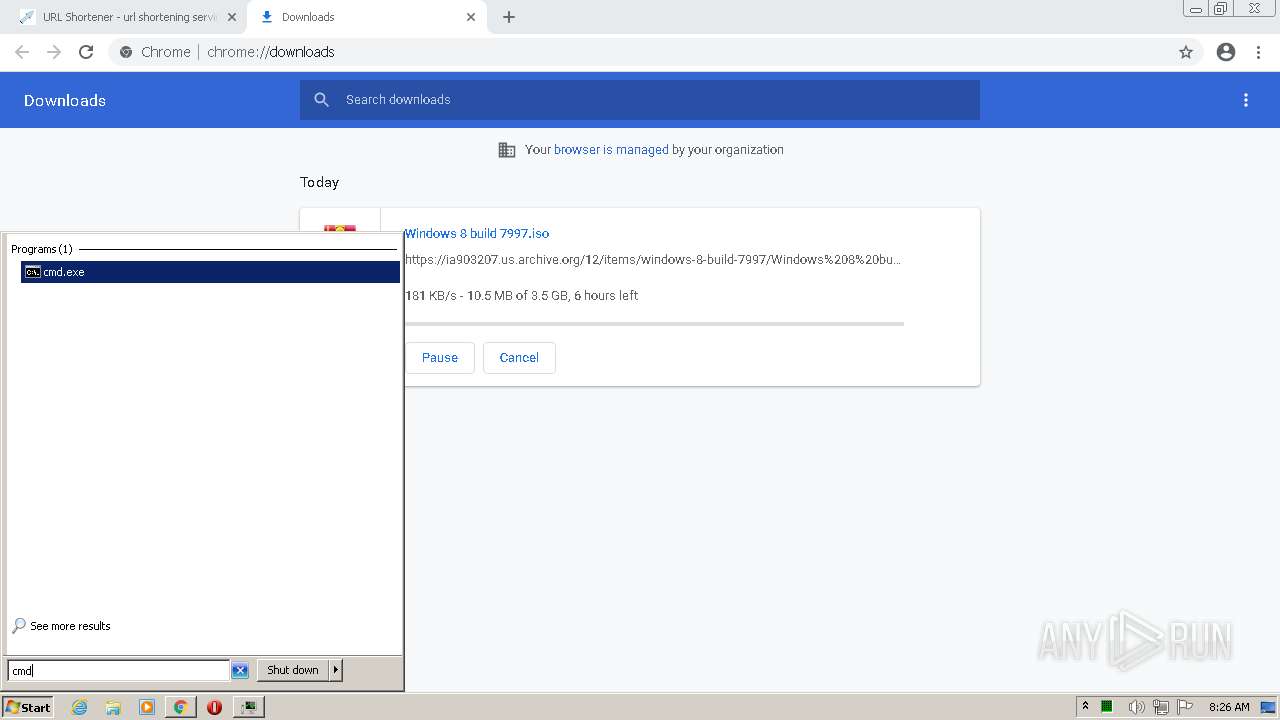This screenshot has height=720, width=1280.
Task: Open the 'browser is managed' link
Action: 611,150
